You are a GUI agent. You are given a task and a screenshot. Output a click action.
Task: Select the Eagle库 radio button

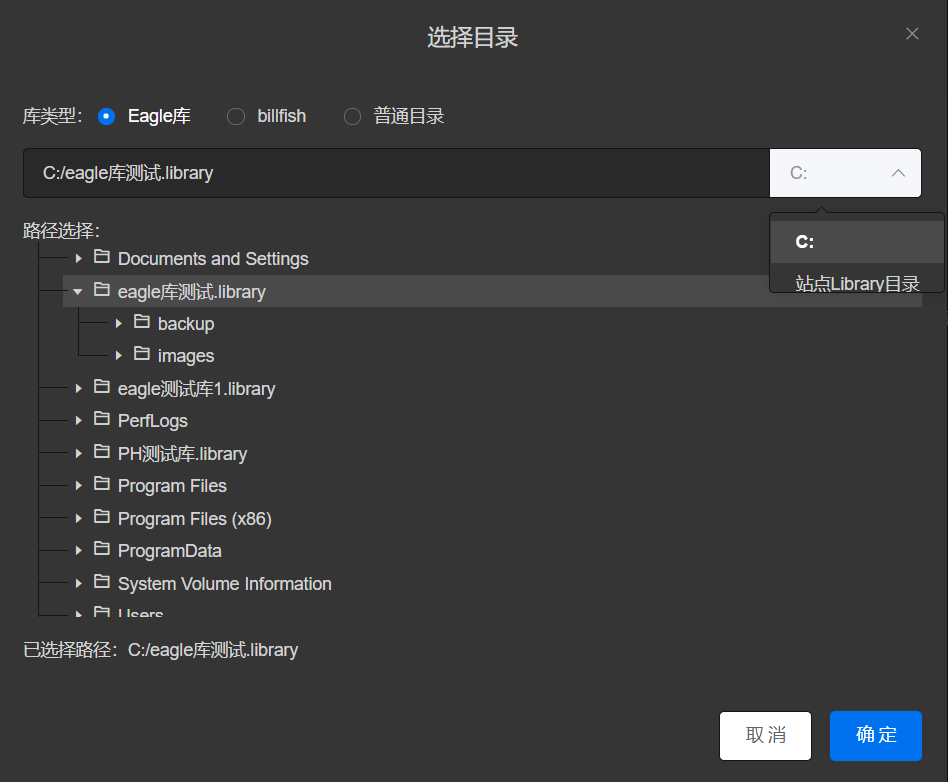click(x=106, y=116)
